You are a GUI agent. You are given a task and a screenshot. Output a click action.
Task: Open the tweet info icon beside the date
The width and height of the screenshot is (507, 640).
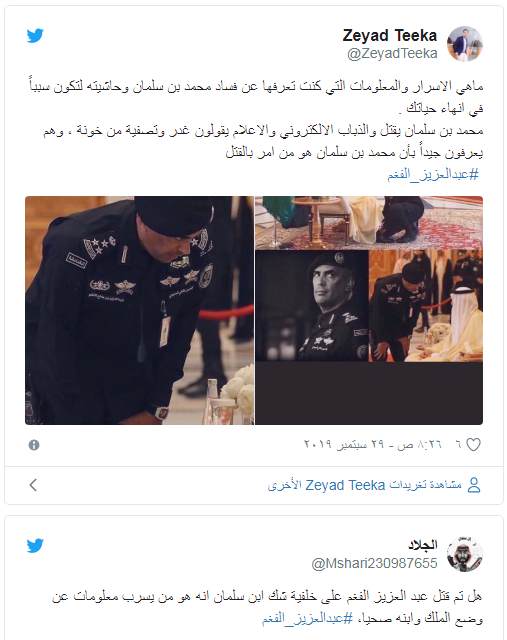click(x=34, y=444)
